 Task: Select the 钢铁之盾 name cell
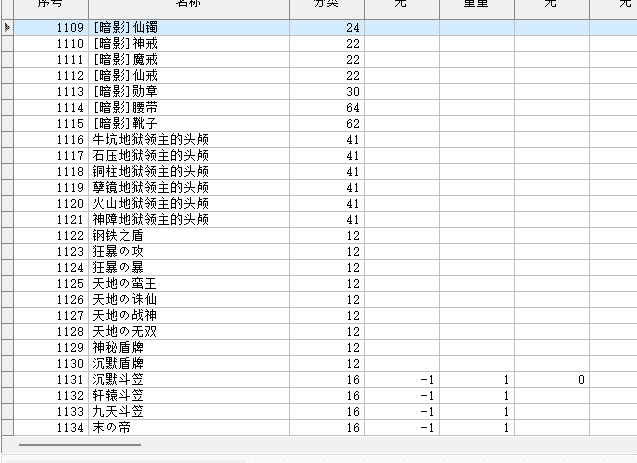tap(189, 236)
